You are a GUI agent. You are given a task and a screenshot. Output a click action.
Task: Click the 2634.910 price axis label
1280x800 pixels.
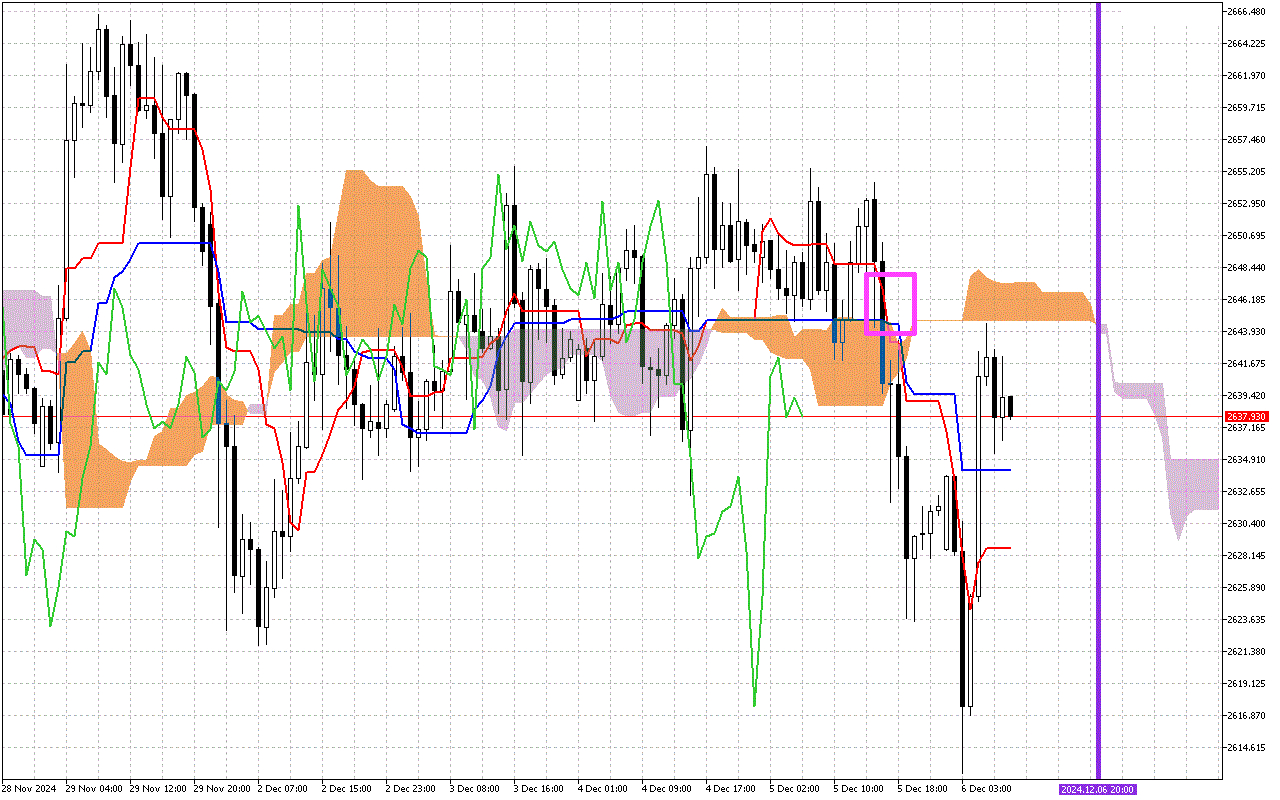click(x=1246, y=460)
